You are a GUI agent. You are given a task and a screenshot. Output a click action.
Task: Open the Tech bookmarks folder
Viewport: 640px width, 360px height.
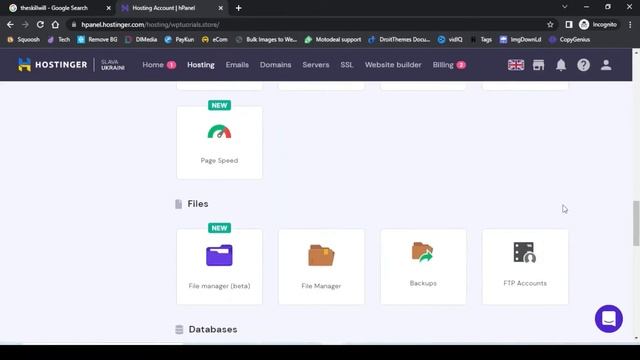pyautogui.click(x=59, y=40)
